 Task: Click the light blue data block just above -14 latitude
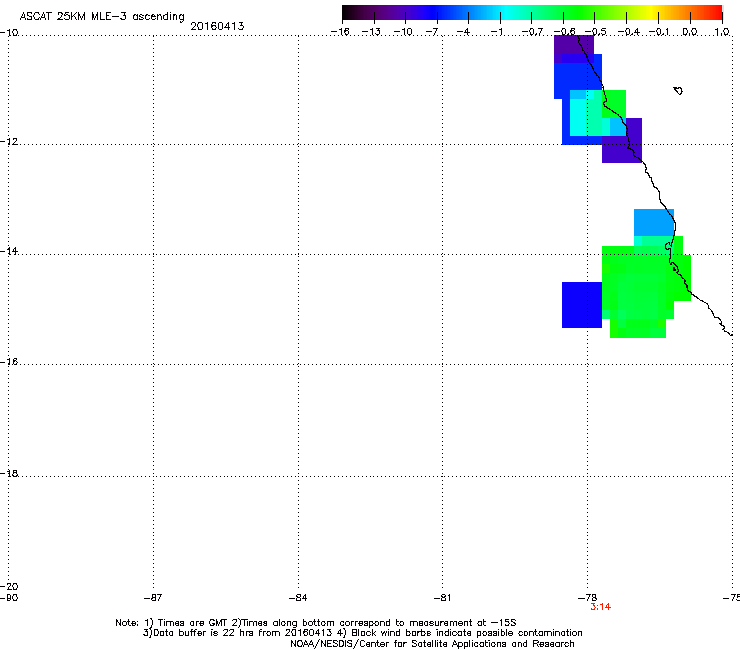pyautogui.click(x=654, y=222)
